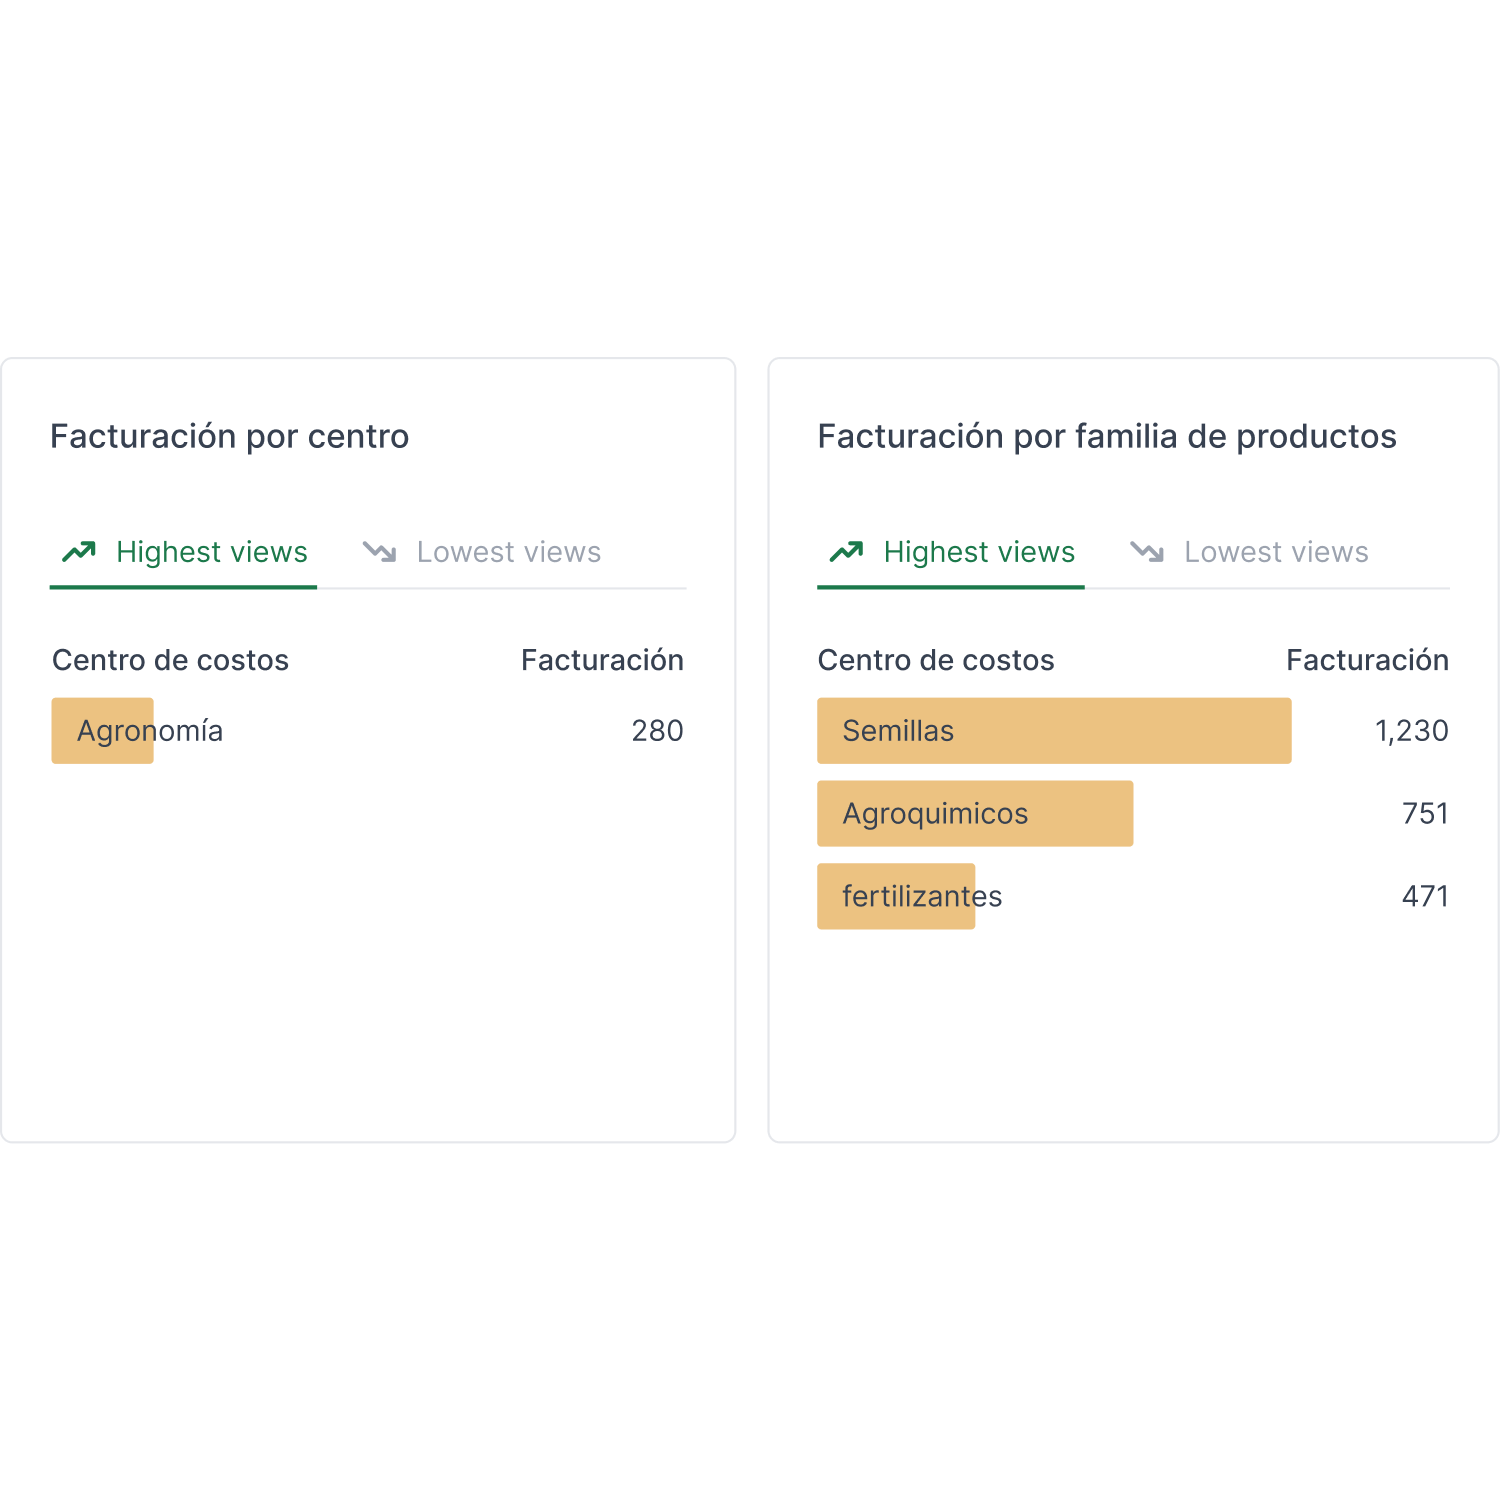Click the Semillas bar

pos(1054,731)
